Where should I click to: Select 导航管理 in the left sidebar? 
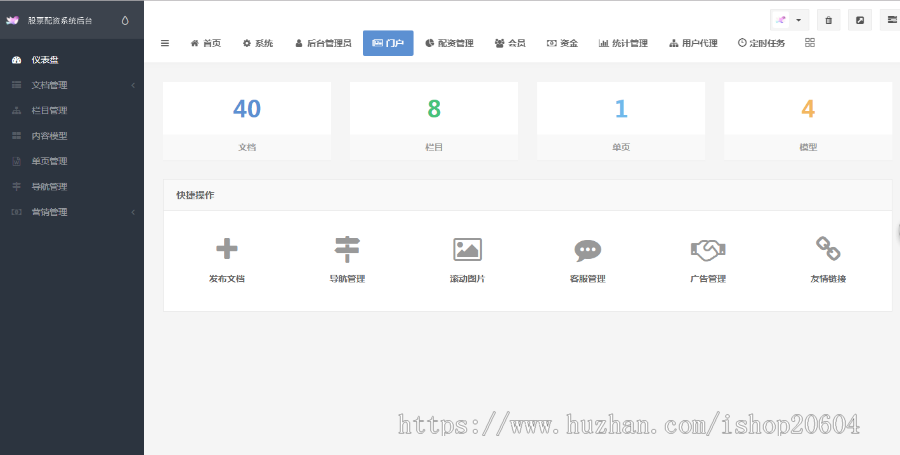[72, 186]
